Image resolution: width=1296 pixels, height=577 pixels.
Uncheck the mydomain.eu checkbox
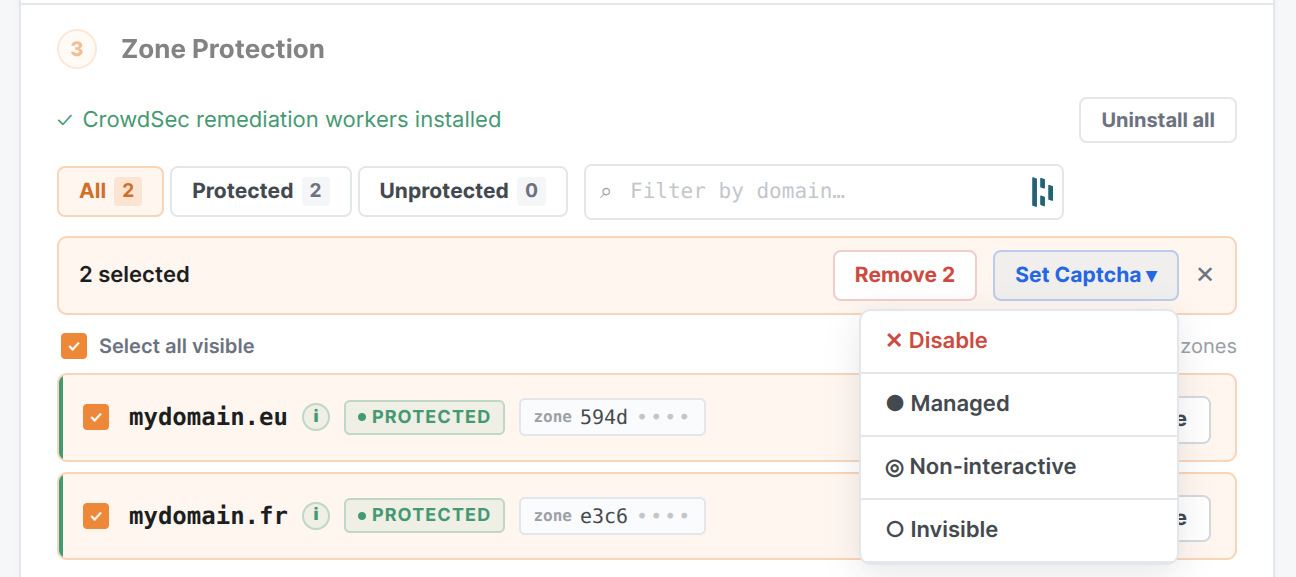click(96, 417)
